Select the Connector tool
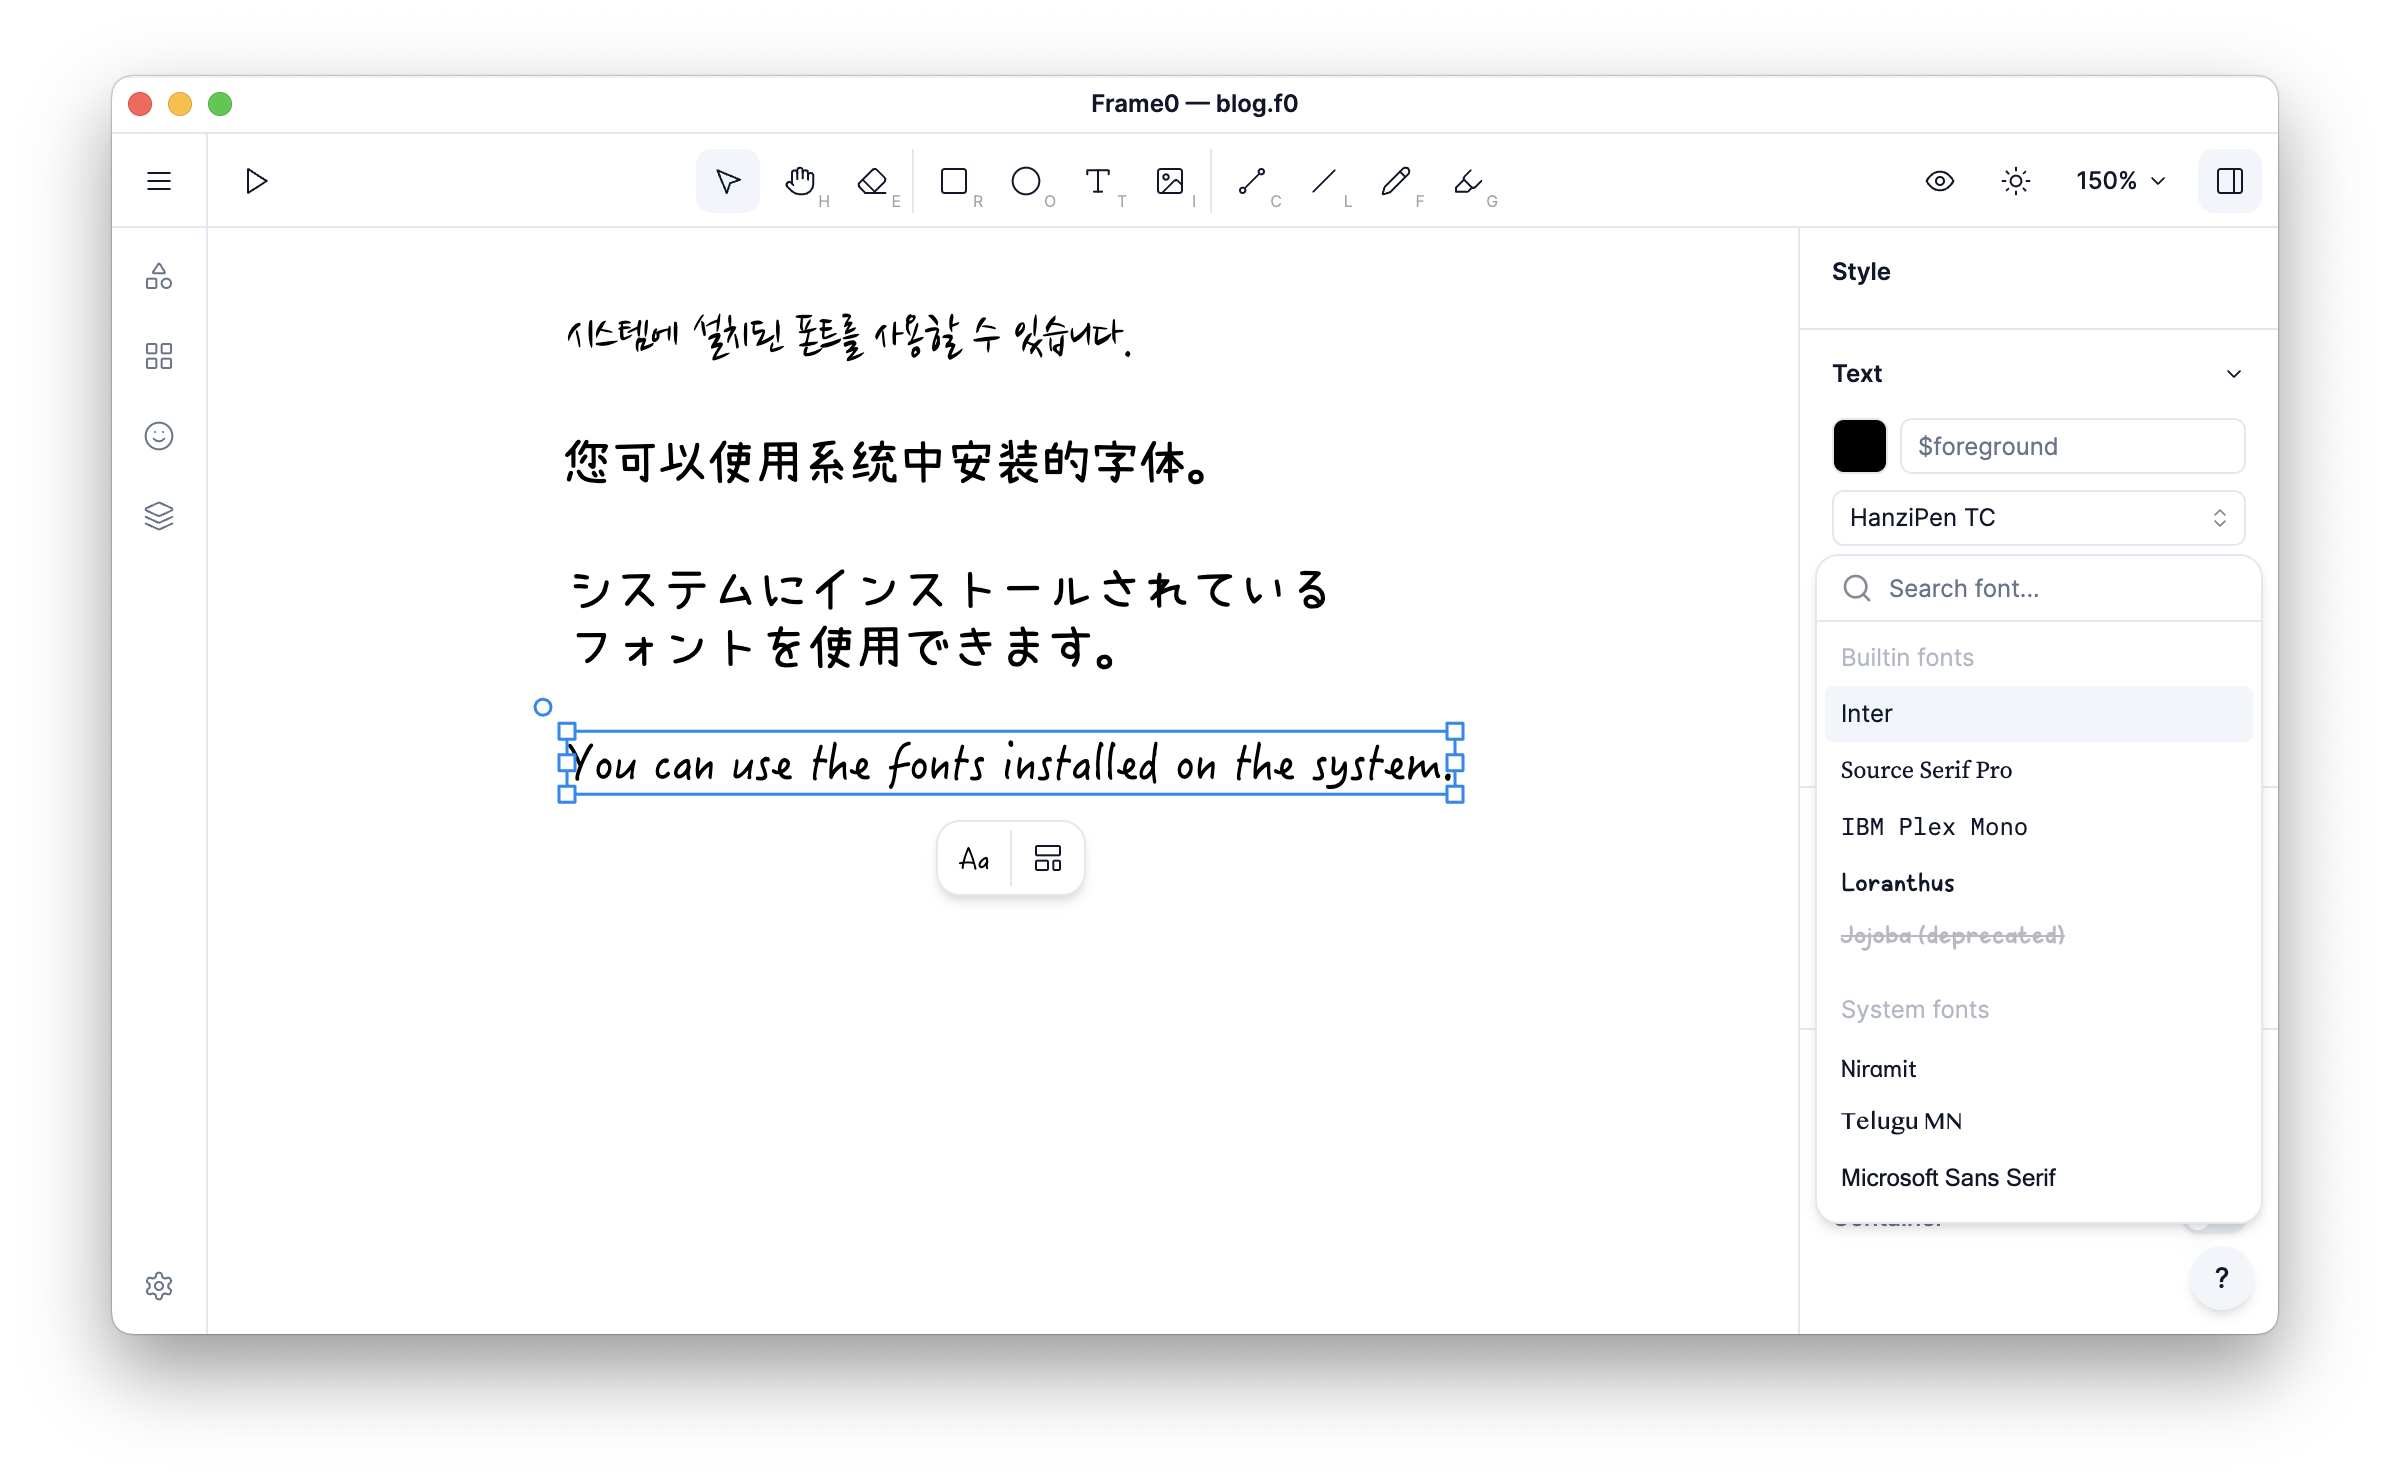2390x1482 pixels. [1252, 181]
